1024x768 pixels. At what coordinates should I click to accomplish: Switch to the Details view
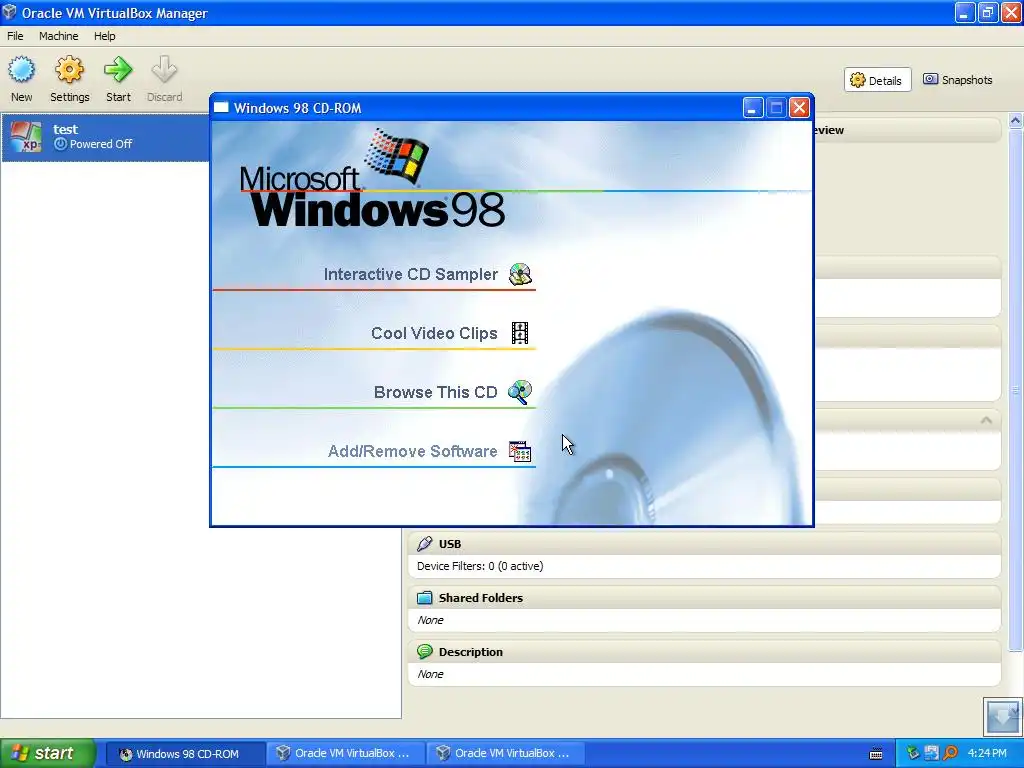pos(877,80)
